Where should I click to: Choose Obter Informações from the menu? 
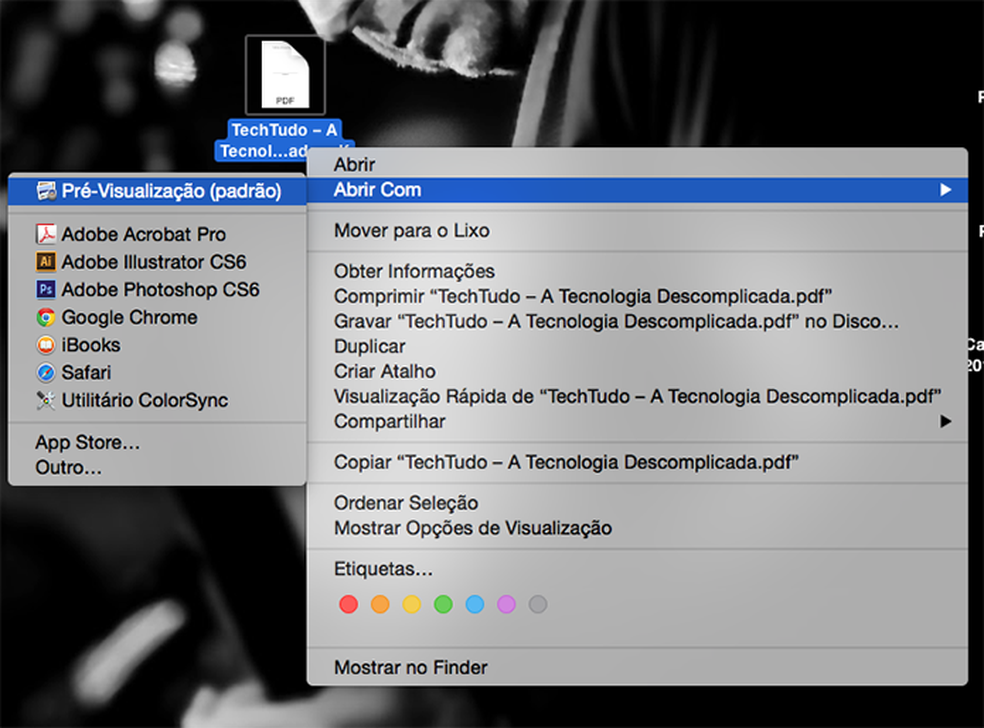(x=413, y=271)
